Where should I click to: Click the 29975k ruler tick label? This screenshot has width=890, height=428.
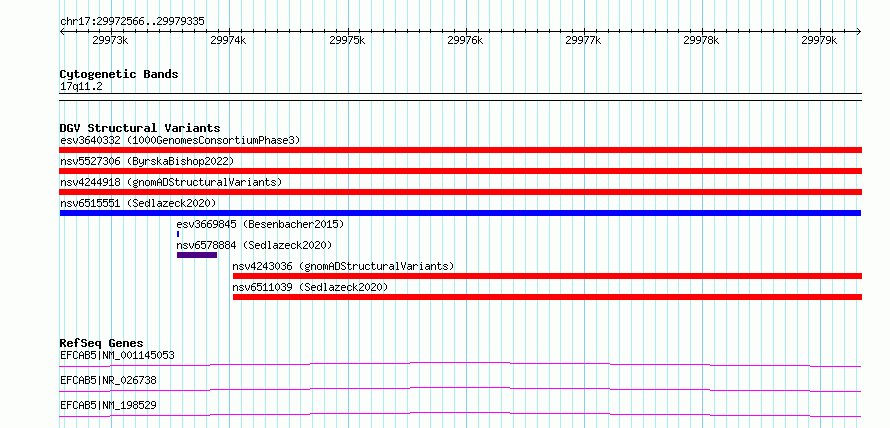pyautogui.click(x=346, y=40)
